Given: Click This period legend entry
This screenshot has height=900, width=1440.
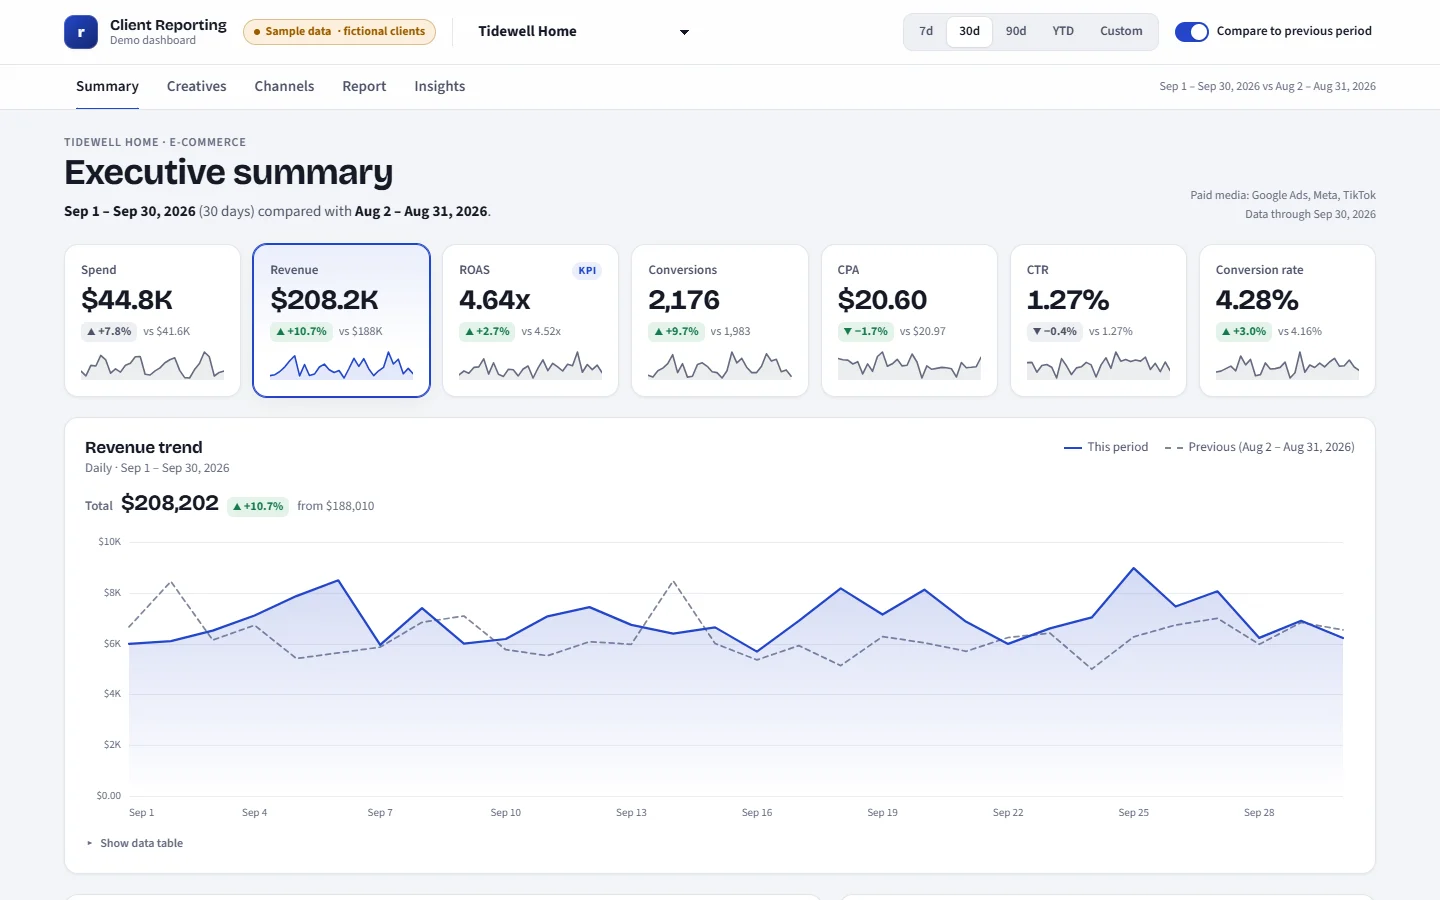Looking at the screenshot, I should point(1106,447).
